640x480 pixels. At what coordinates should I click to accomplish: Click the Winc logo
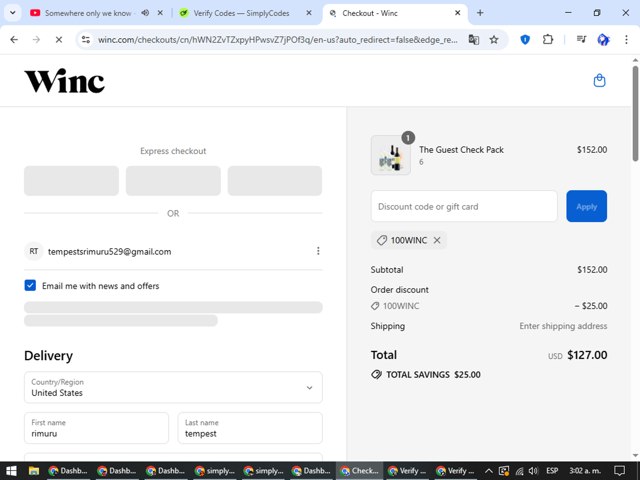[x=64, y=81]
